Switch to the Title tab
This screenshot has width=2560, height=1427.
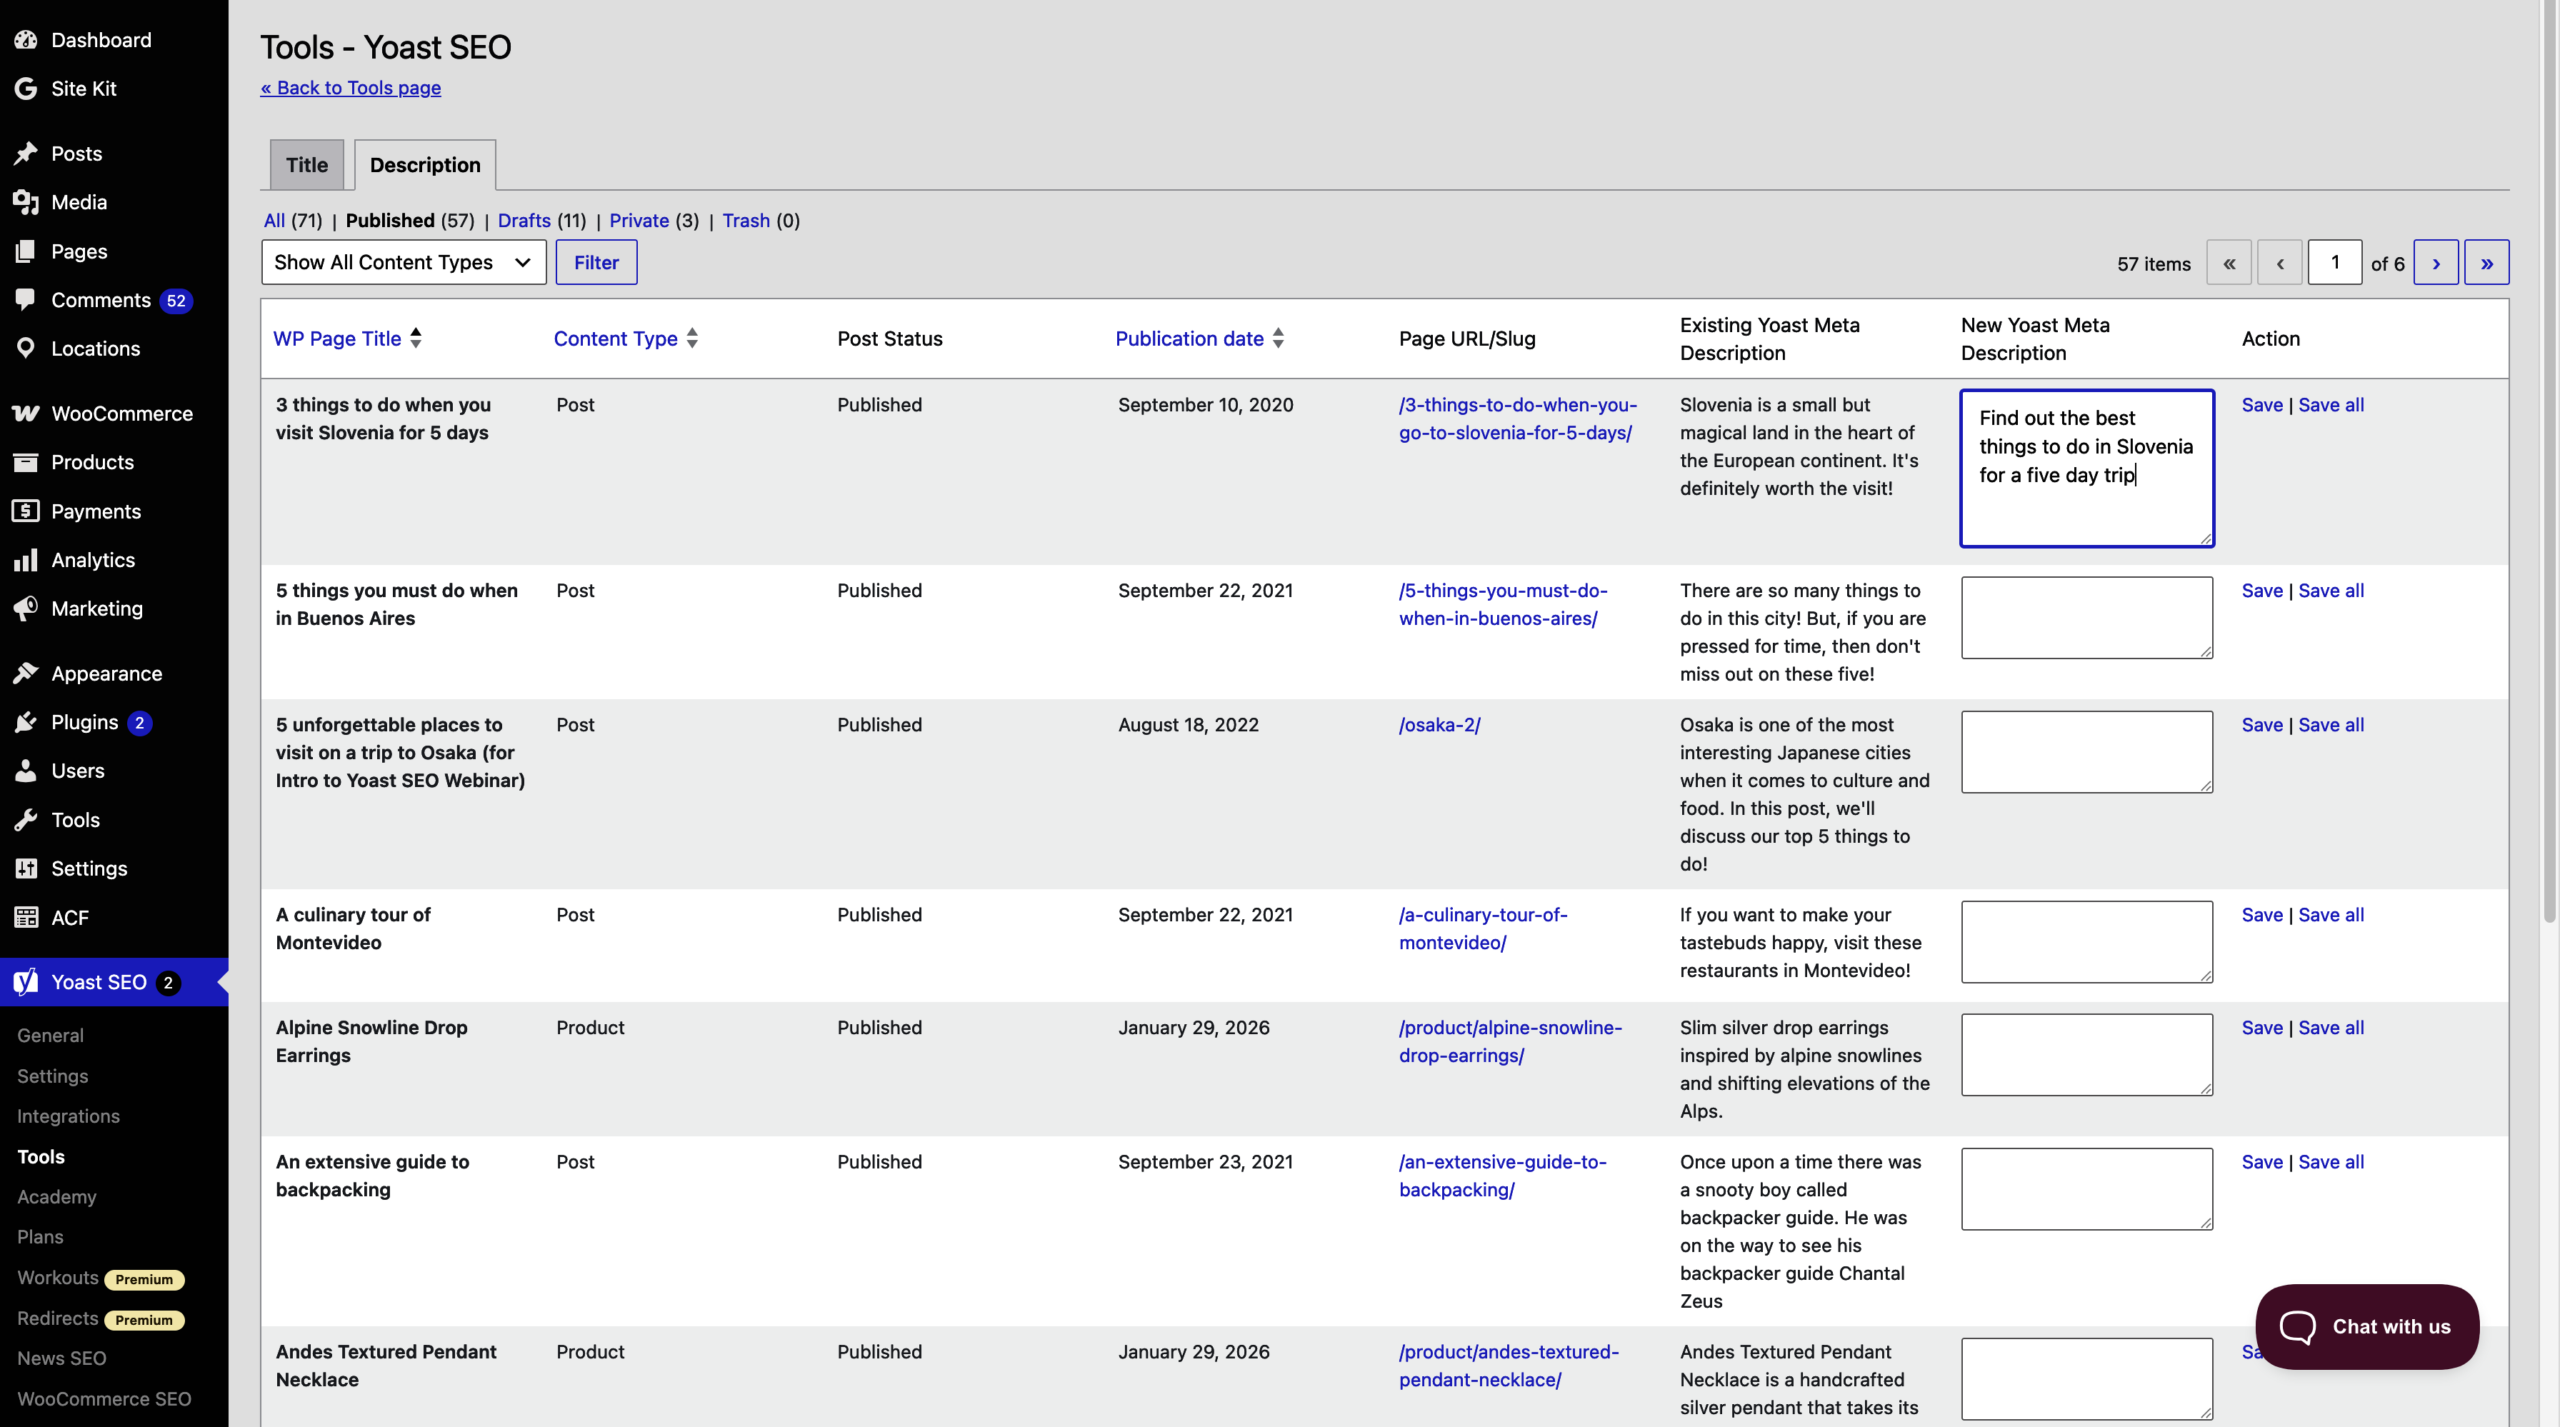coord(307,165)
